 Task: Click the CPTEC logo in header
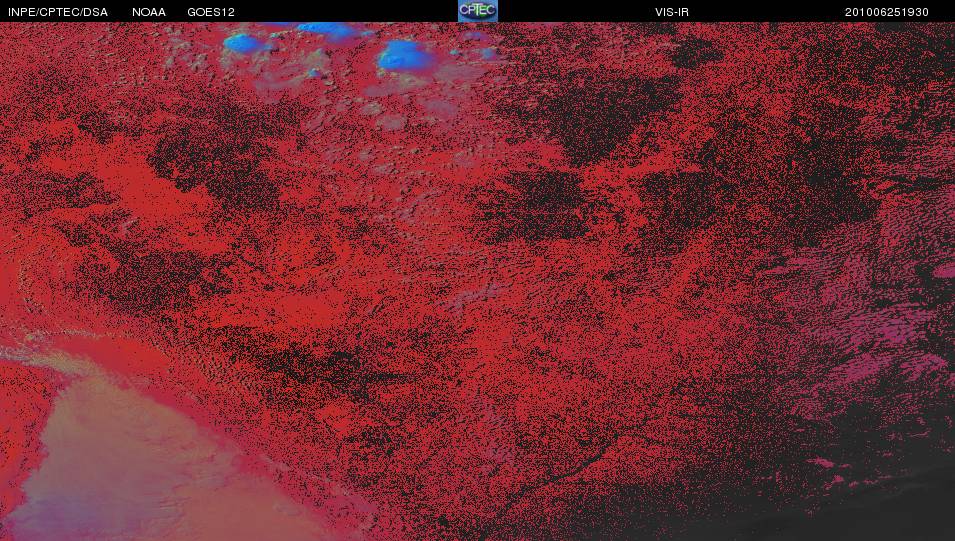pos(478,11)
